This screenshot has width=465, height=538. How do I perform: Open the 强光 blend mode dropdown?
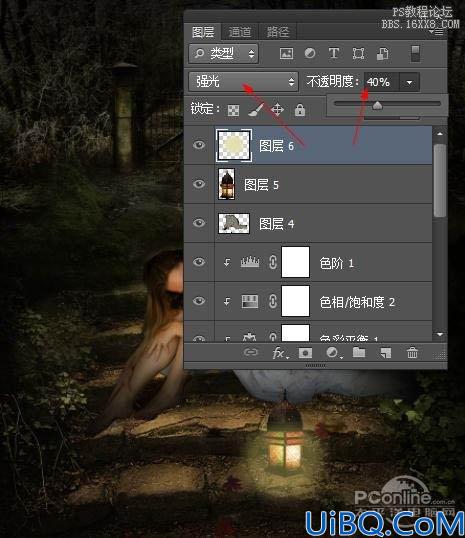(243, 82)
